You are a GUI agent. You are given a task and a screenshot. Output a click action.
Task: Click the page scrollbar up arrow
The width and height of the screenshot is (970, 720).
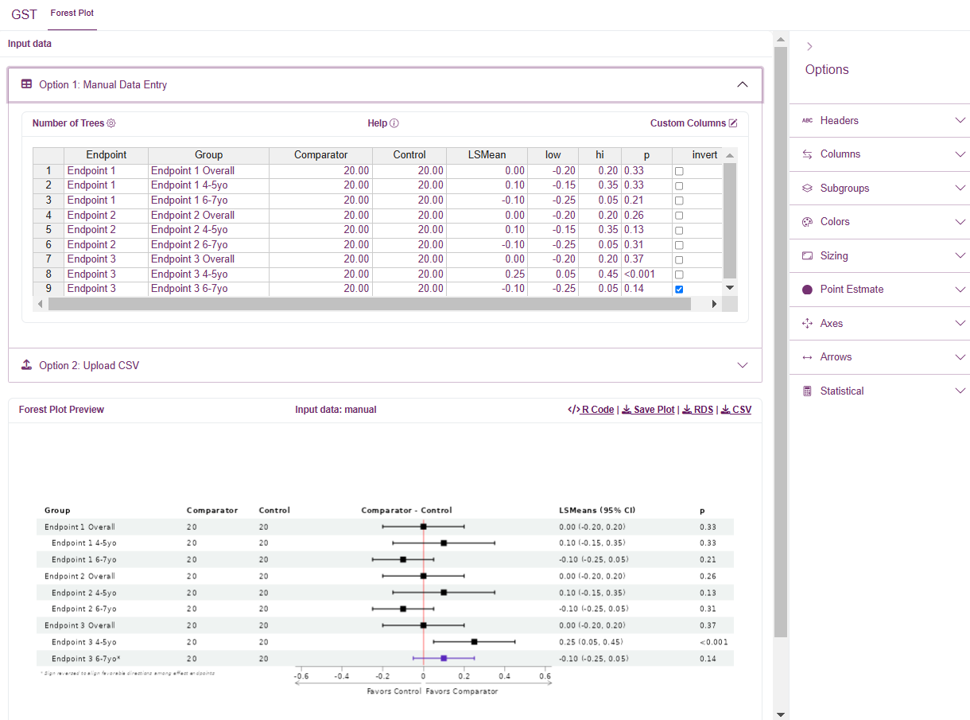pyautogui.click(x=781, y=39)
